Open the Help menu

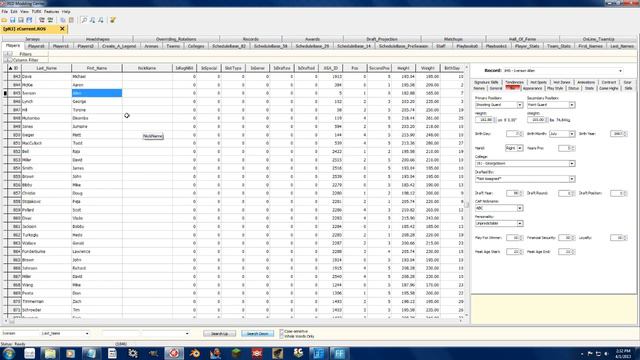[66, 11]
